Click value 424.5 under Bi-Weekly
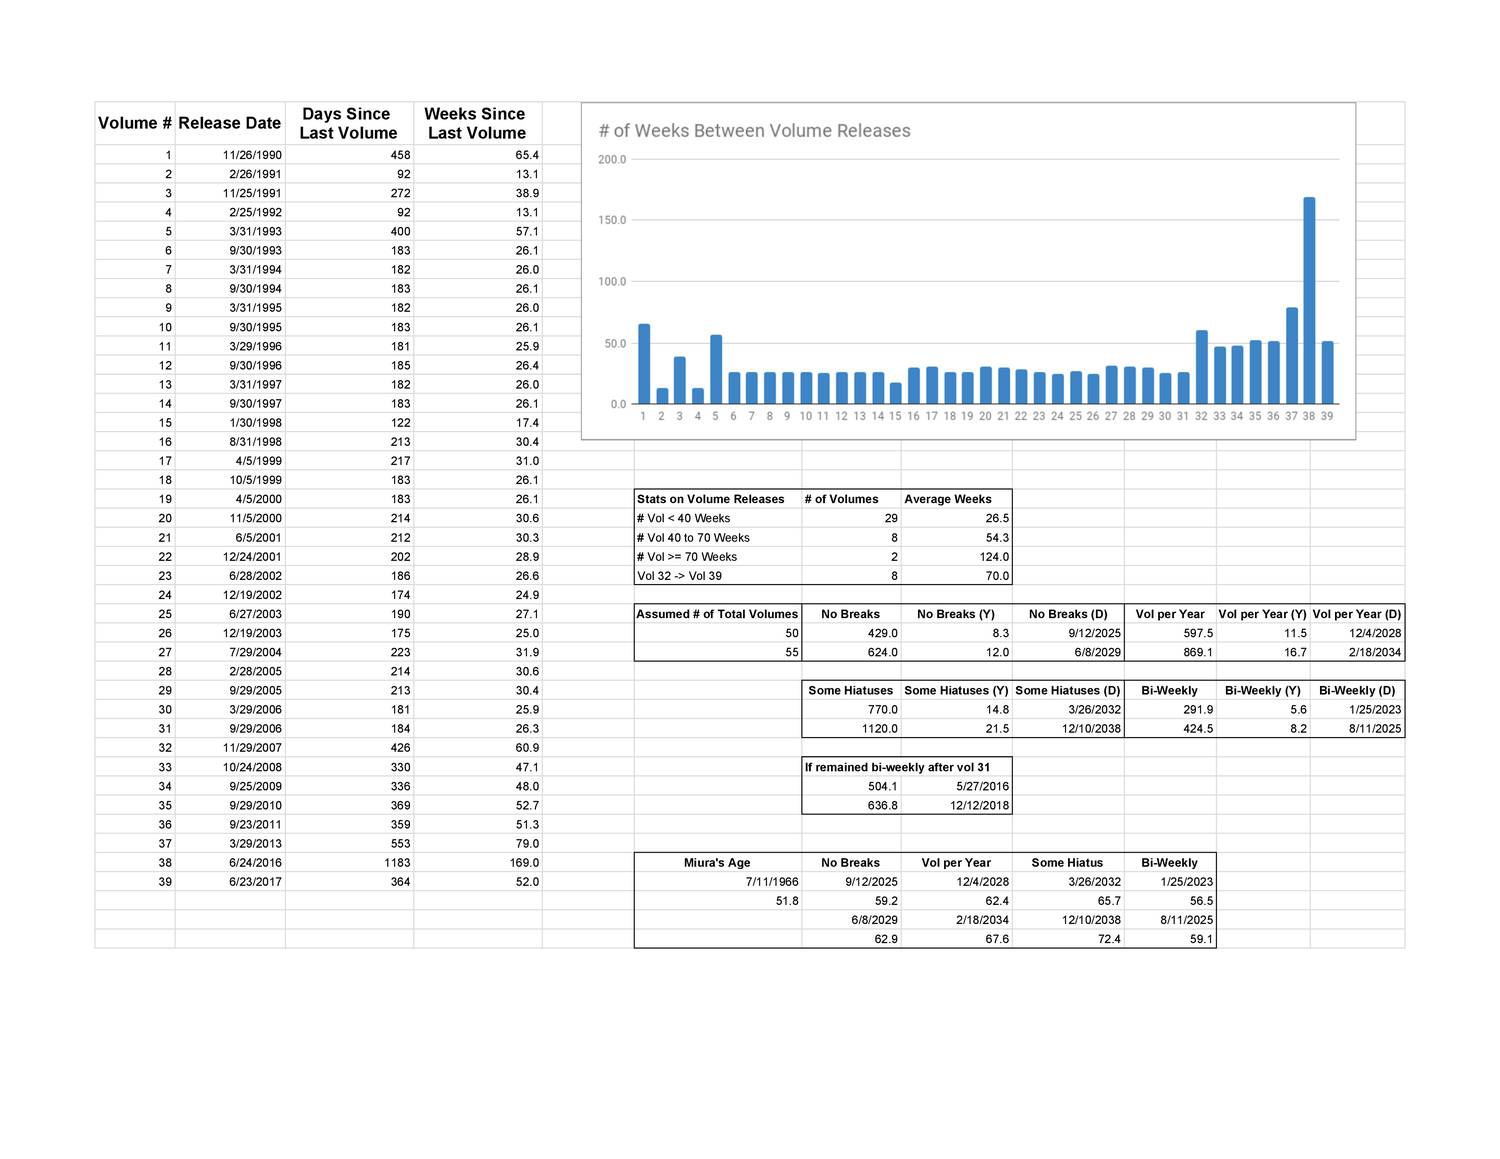 pos(1170,729)
